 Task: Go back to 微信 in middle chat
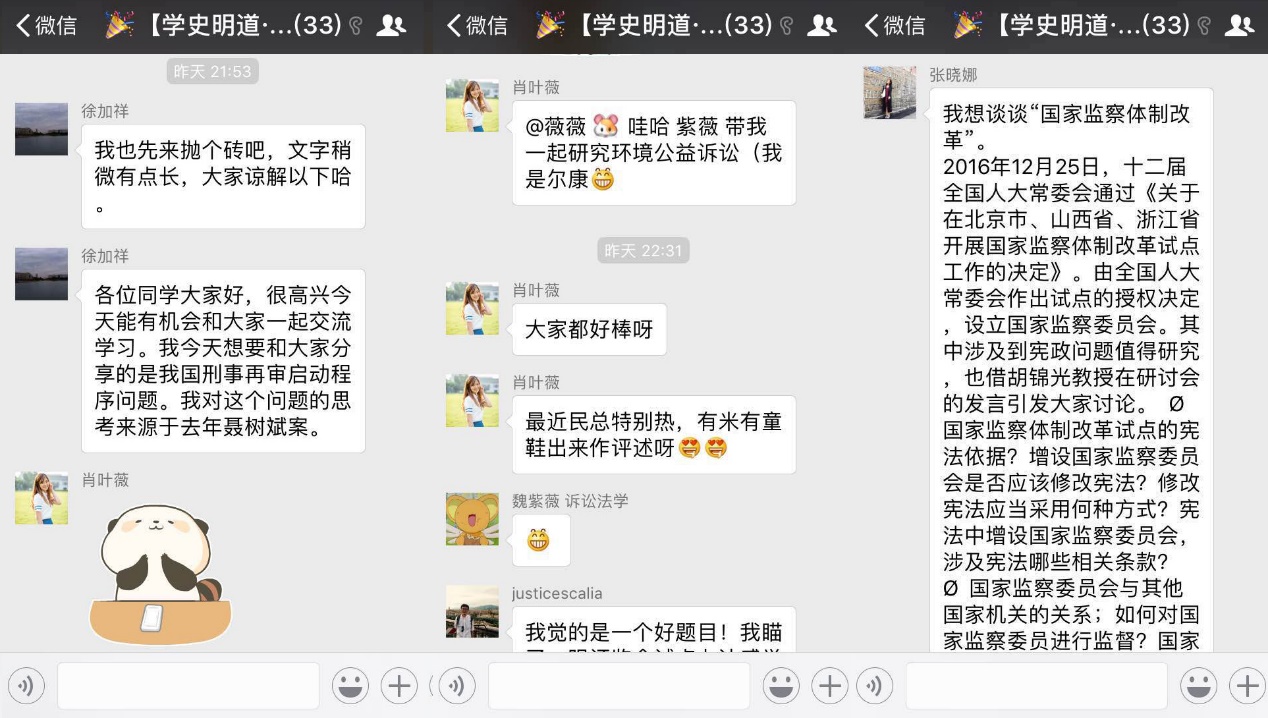coord(477,26)
